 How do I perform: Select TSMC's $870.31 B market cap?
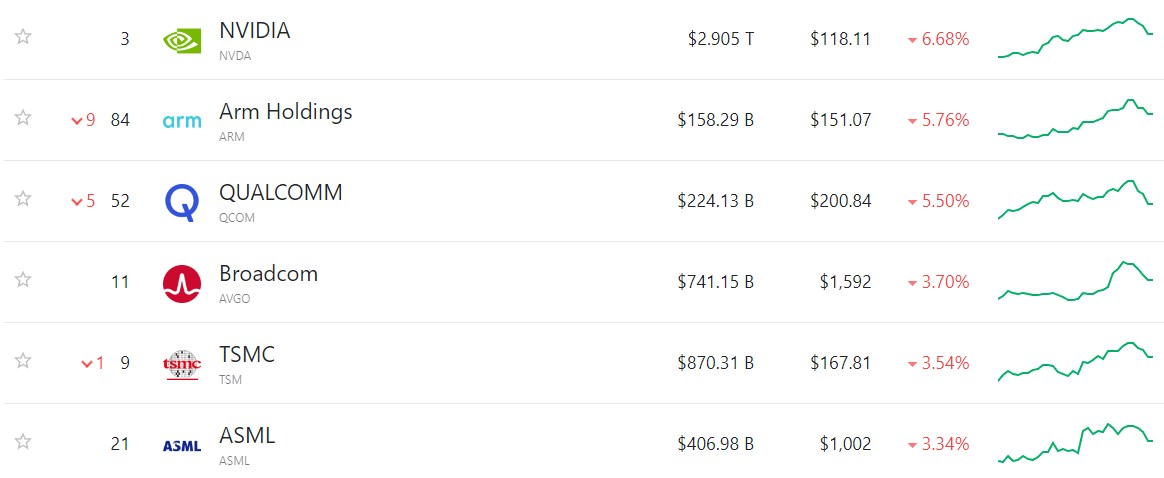716,363
